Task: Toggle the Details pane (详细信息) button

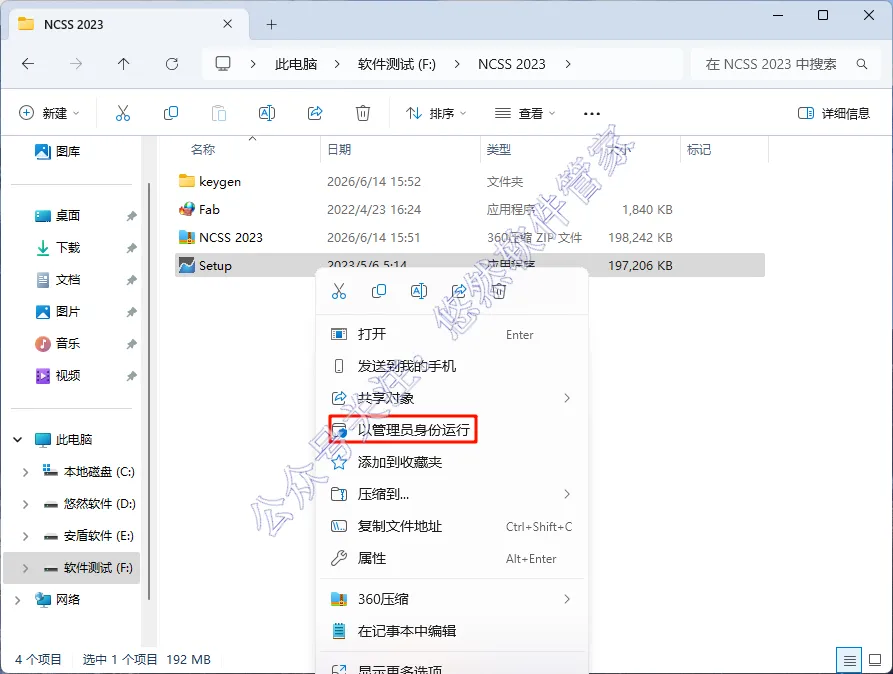Action: 834,113
